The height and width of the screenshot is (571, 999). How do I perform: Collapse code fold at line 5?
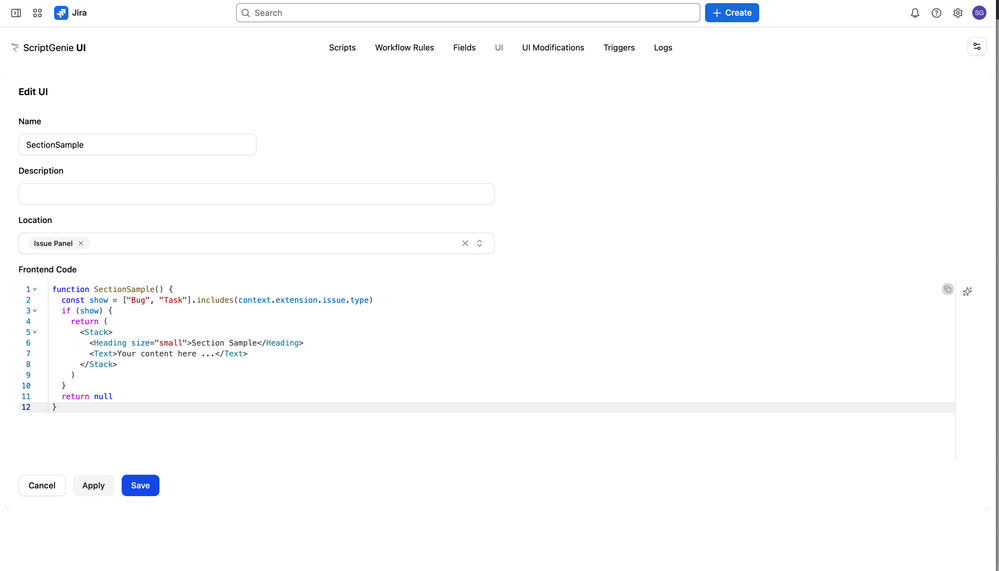35,332
